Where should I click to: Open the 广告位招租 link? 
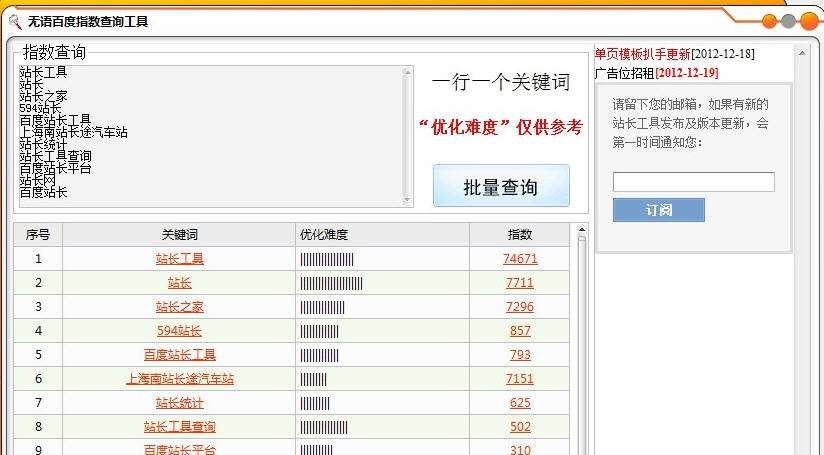coord(624,73)
